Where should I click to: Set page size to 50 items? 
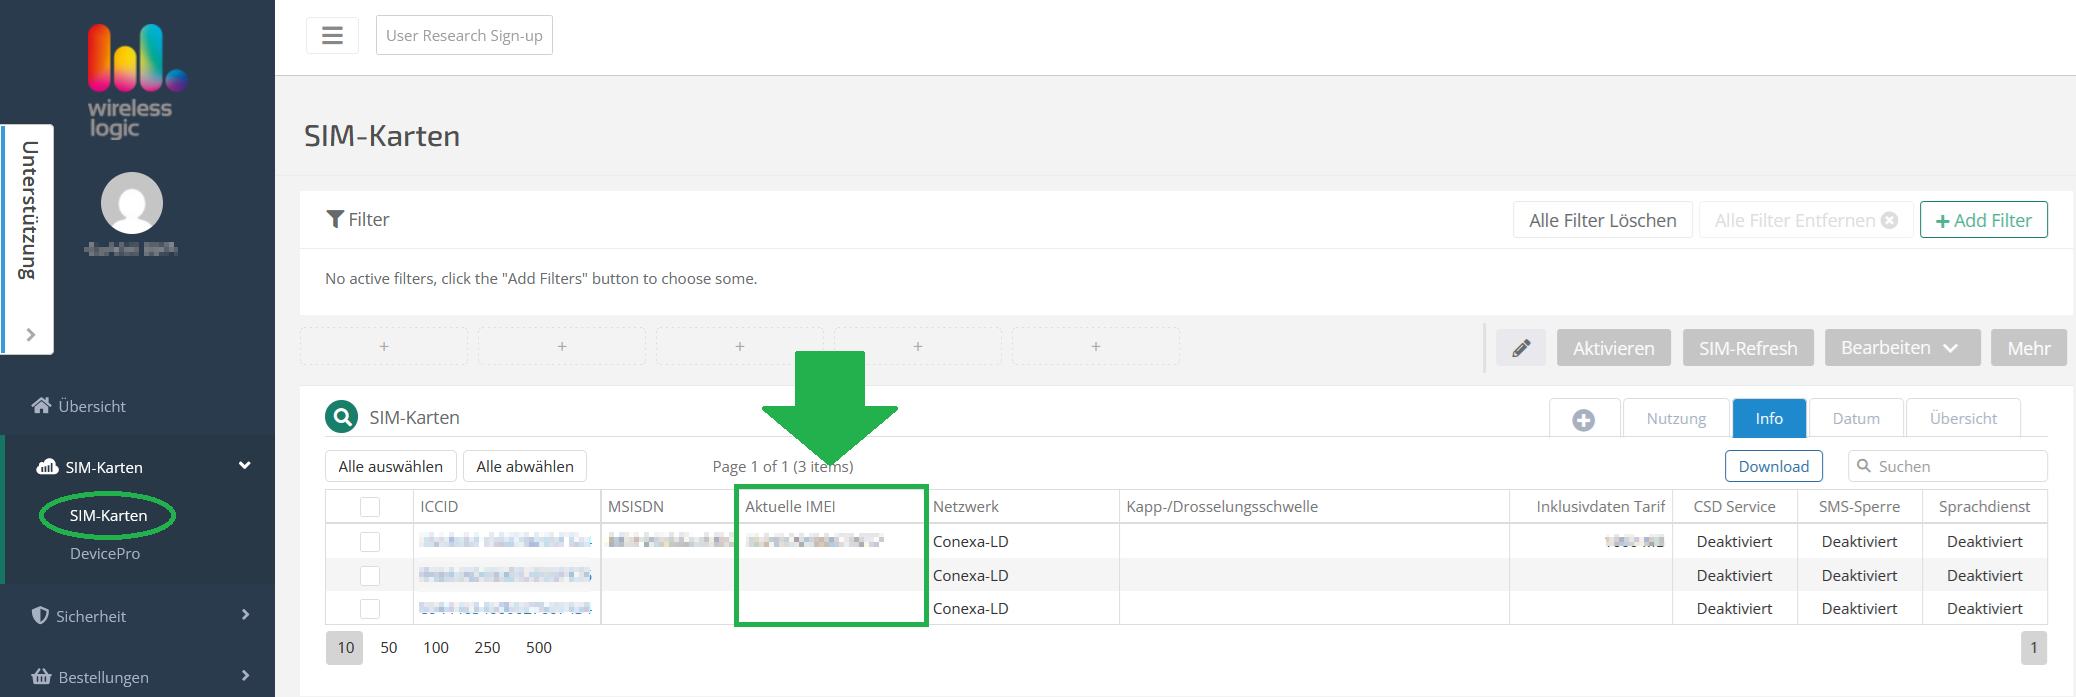click(x=389, y=648)
